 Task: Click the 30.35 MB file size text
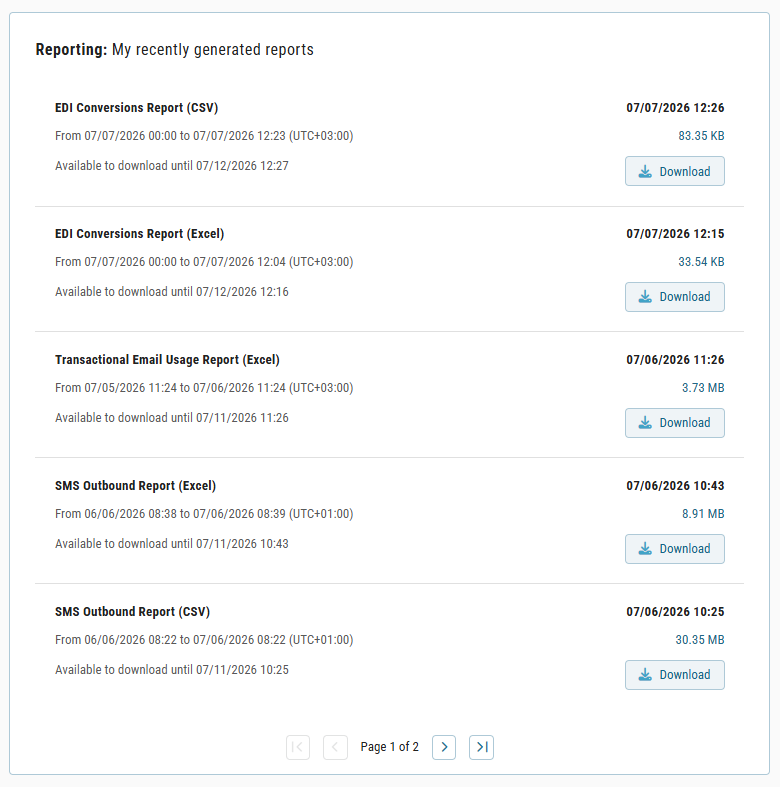700,640
